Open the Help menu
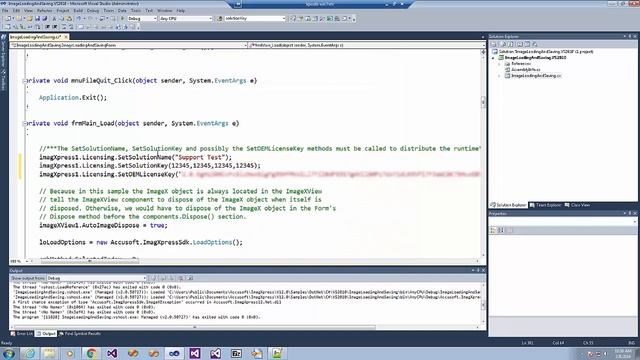This screenshot has height=360, width=640. point(180,11)
